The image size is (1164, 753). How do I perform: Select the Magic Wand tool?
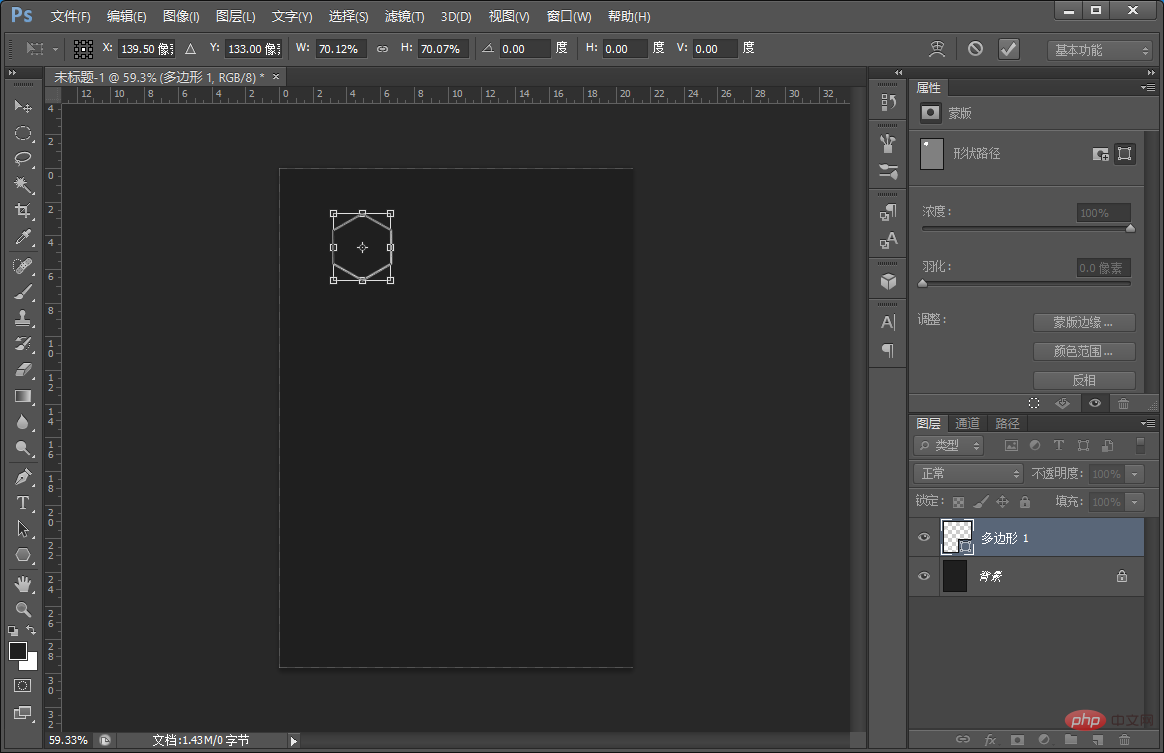click(23, 184)
